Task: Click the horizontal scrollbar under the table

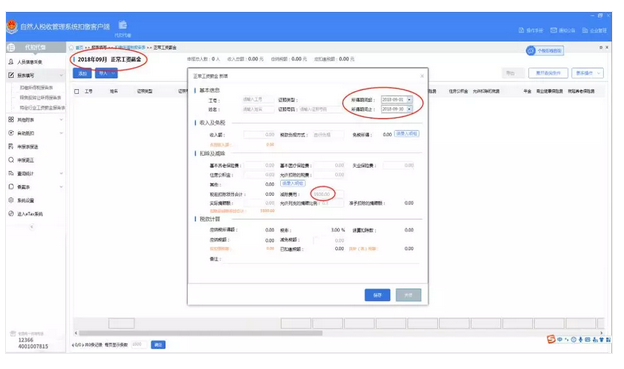Action: click(x=200, y=333)
